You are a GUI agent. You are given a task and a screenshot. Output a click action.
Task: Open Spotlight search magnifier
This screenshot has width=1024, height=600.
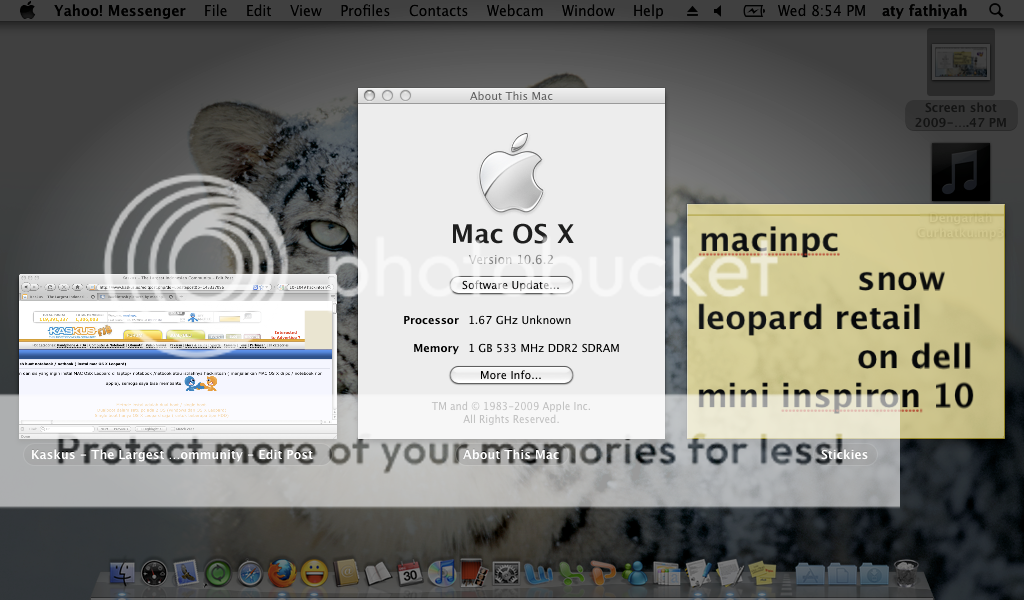[996, 10]
